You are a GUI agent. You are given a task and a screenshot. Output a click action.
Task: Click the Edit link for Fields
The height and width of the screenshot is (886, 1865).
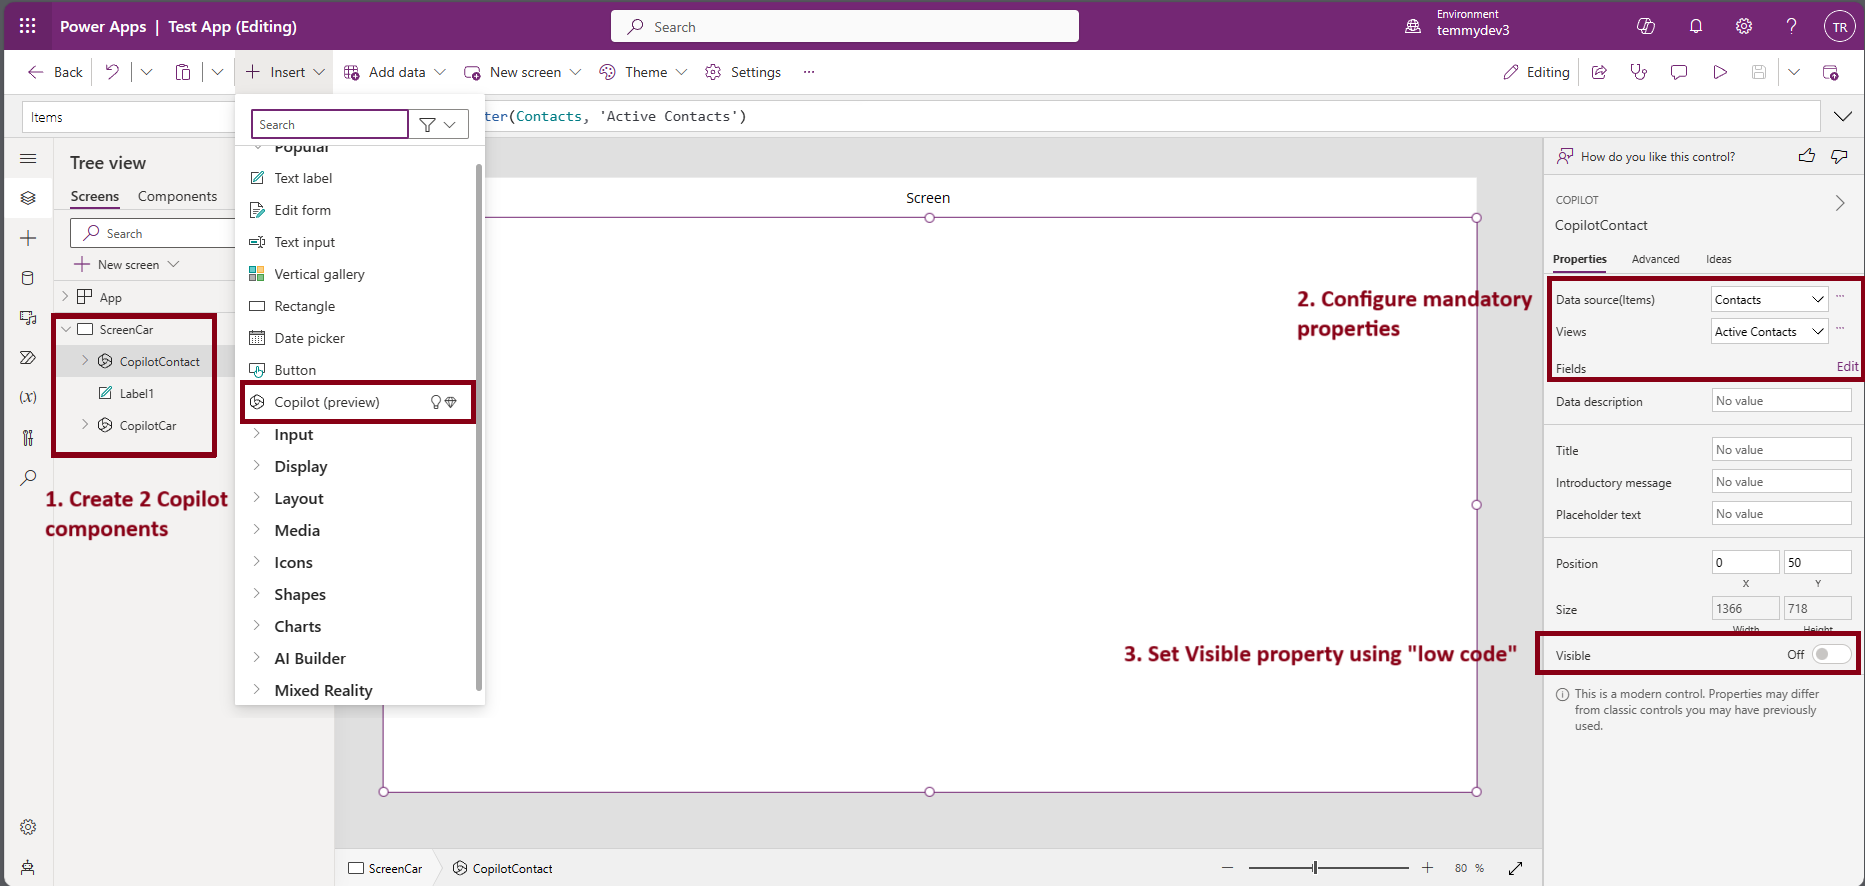(1847, 367)
